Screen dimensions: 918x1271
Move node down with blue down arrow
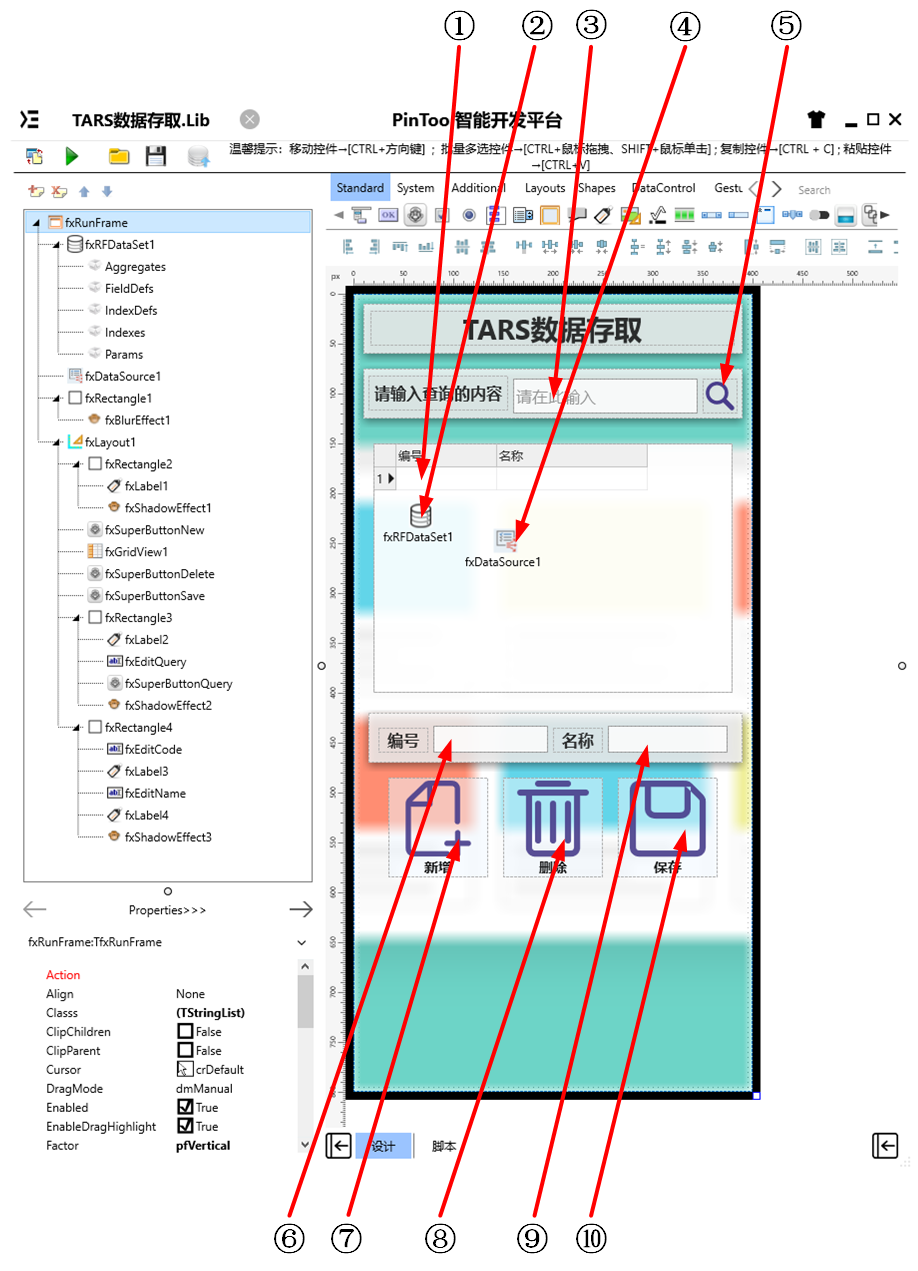[107, 191]
